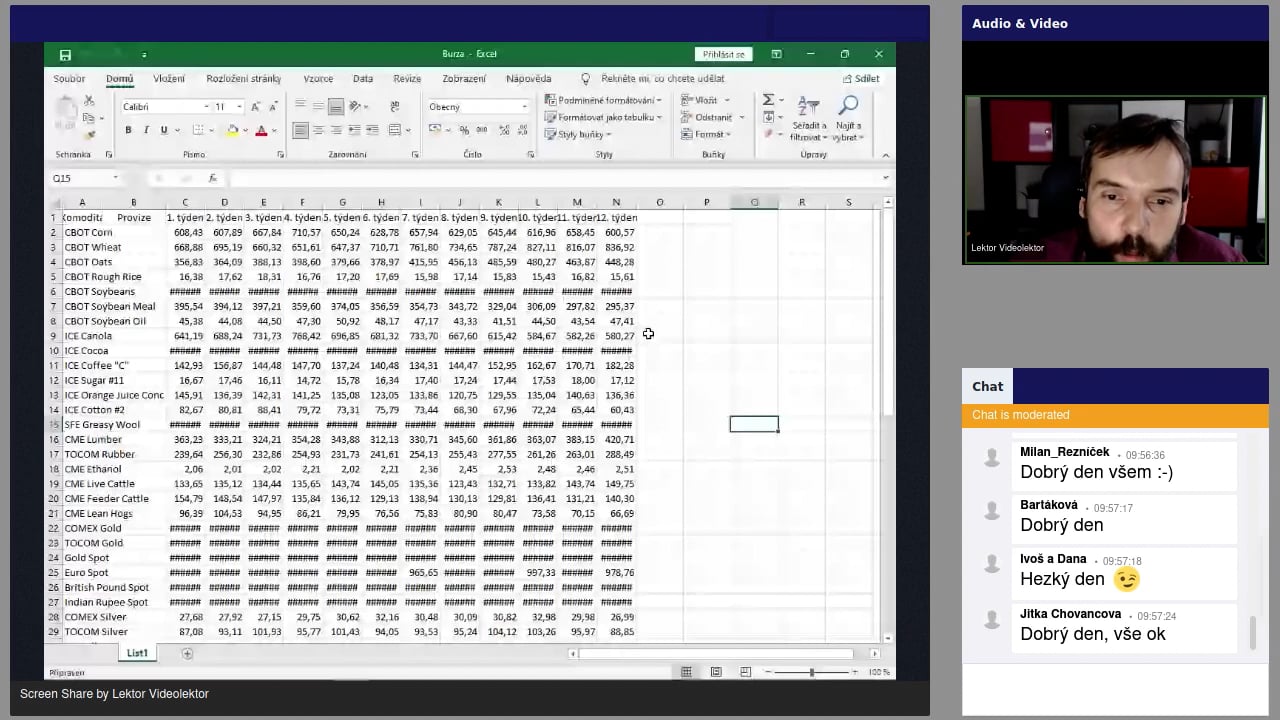Merge and center the selected cells

(395, 130)
